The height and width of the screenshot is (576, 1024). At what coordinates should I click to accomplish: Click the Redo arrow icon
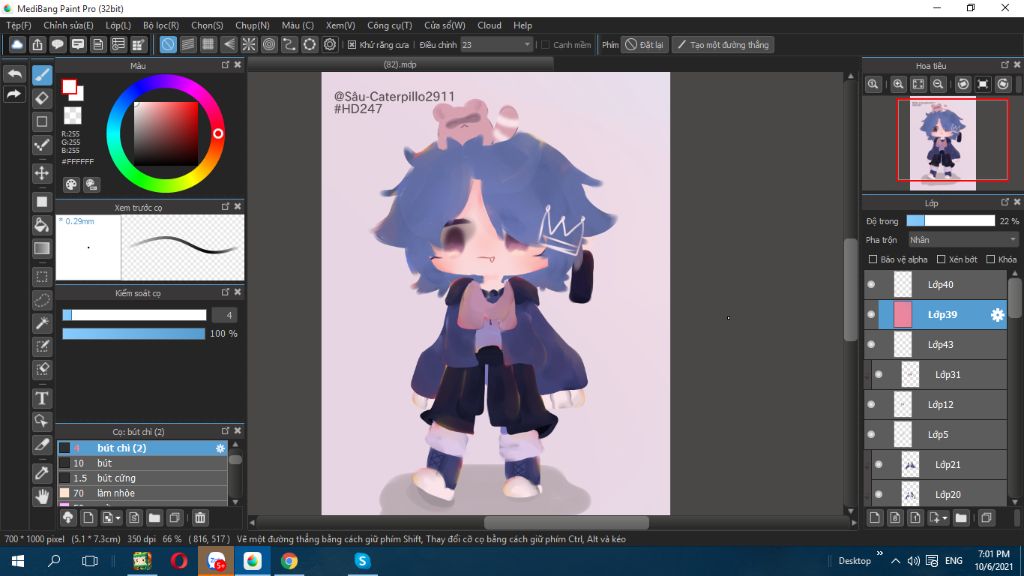14,94
